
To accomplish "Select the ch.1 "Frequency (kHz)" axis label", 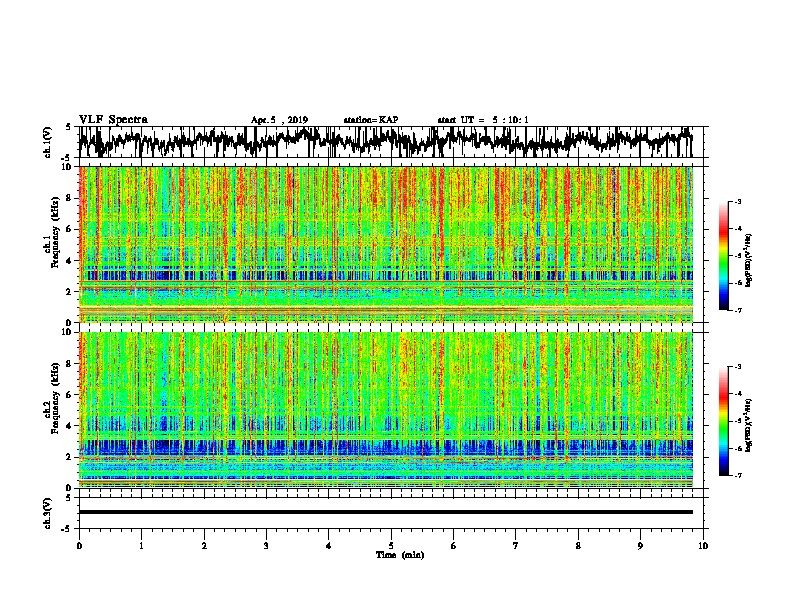I will (55, 233).
